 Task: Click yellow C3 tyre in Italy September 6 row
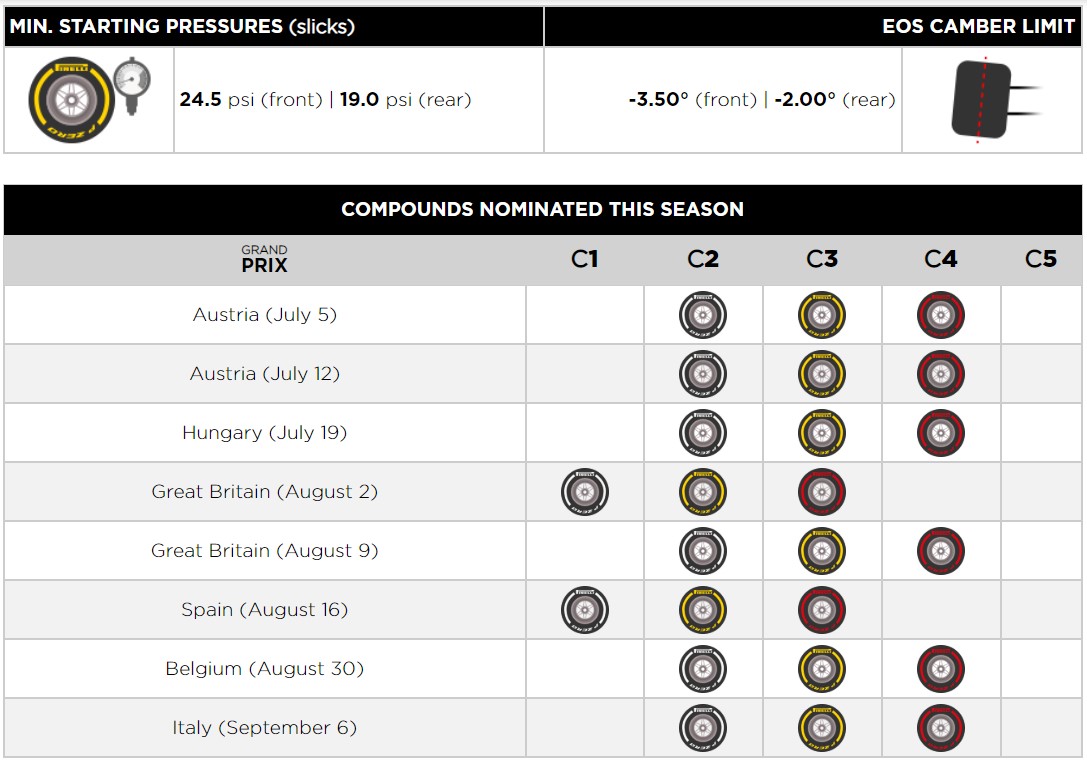point(821,728)
